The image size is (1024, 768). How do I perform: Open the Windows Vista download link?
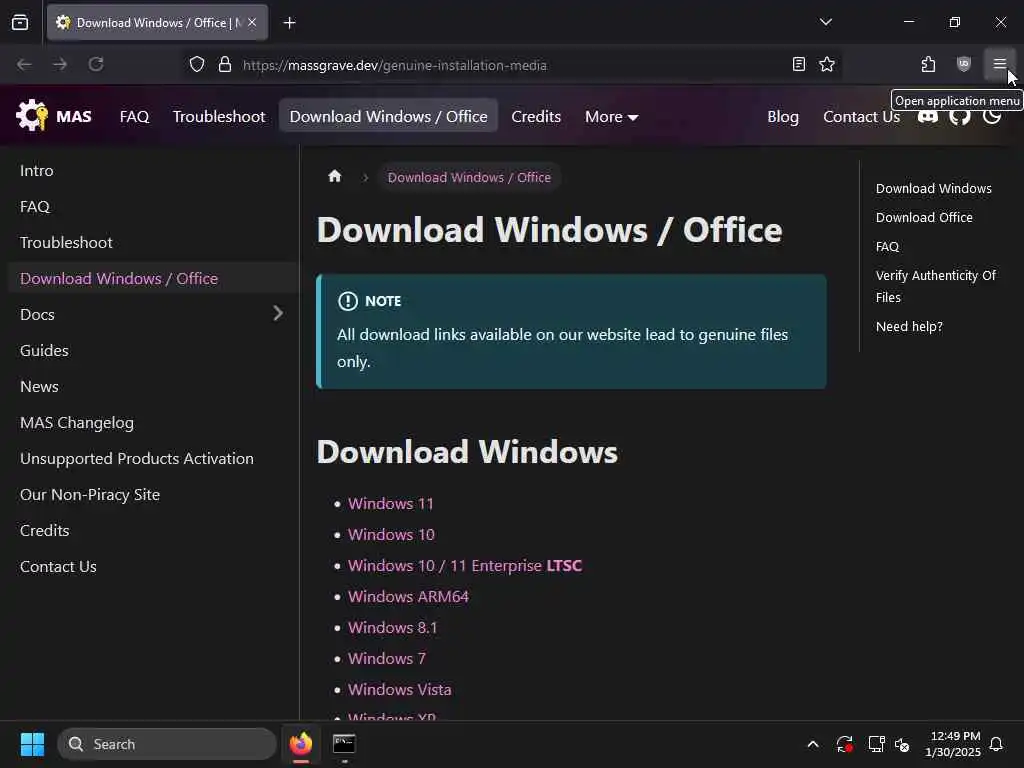click(400, 690)
